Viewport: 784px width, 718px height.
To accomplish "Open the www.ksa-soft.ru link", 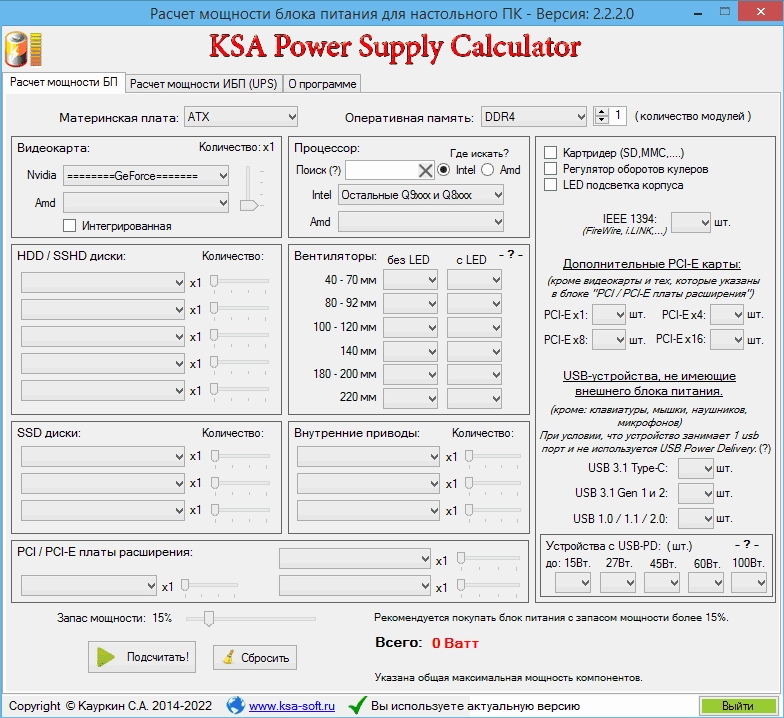I will [292, 706].
